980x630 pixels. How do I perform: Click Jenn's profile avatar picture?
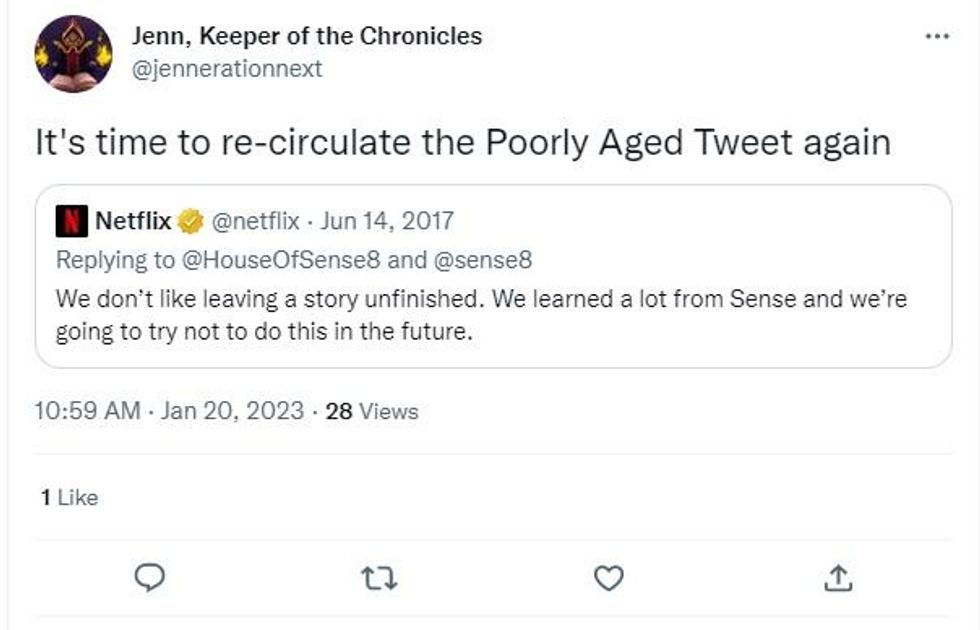[73, 53]
